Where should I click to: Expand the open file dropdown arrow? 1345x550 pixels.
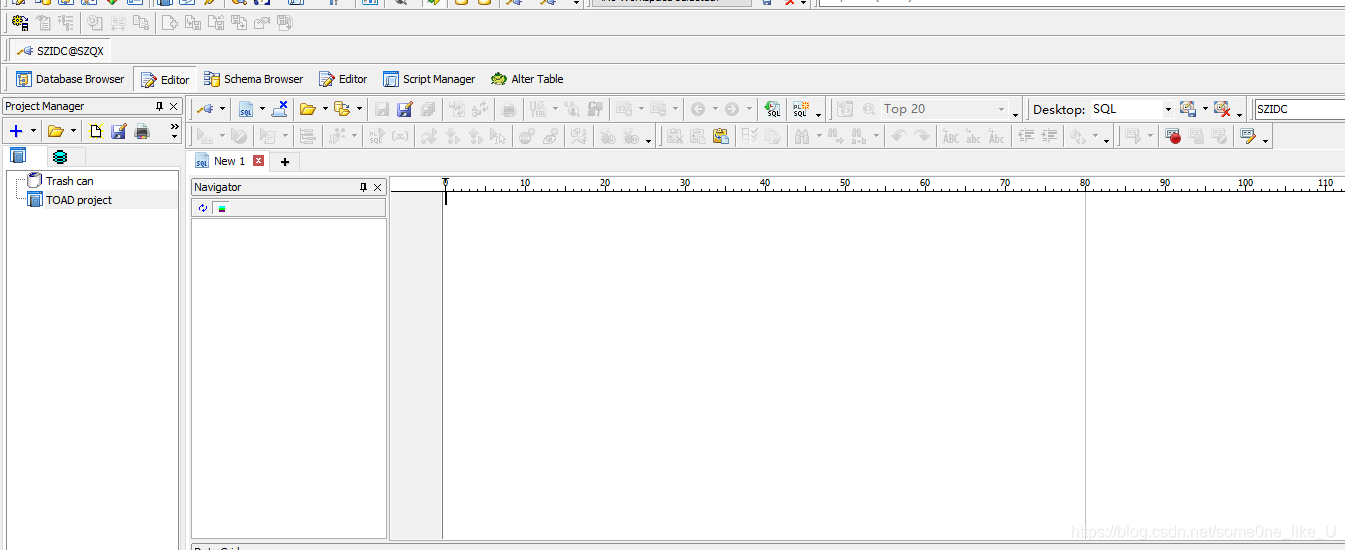click(x=325, y=109)
